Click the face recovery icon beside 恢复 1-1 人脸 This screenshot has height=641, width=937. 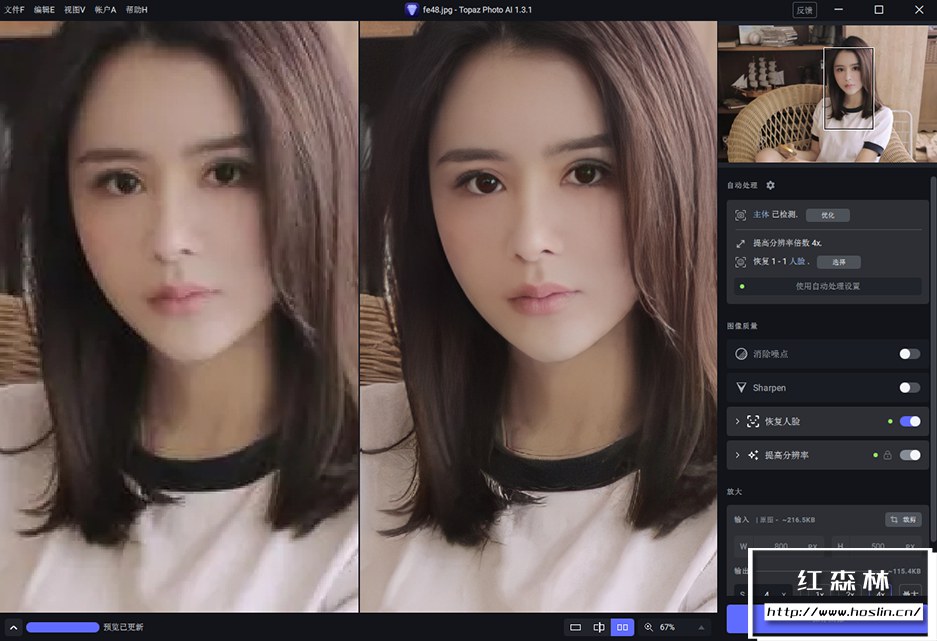point(740,262)
